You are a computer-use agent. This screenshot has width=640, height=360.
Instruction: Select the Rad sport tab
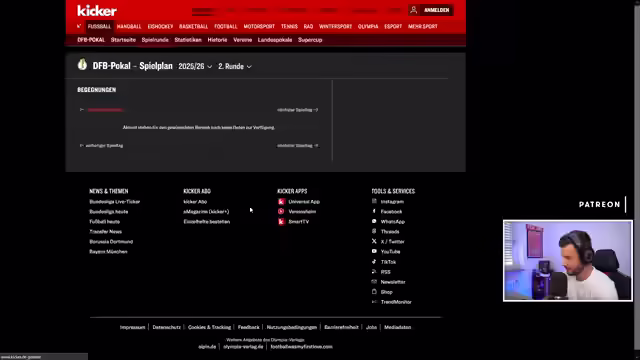(308, 27)
